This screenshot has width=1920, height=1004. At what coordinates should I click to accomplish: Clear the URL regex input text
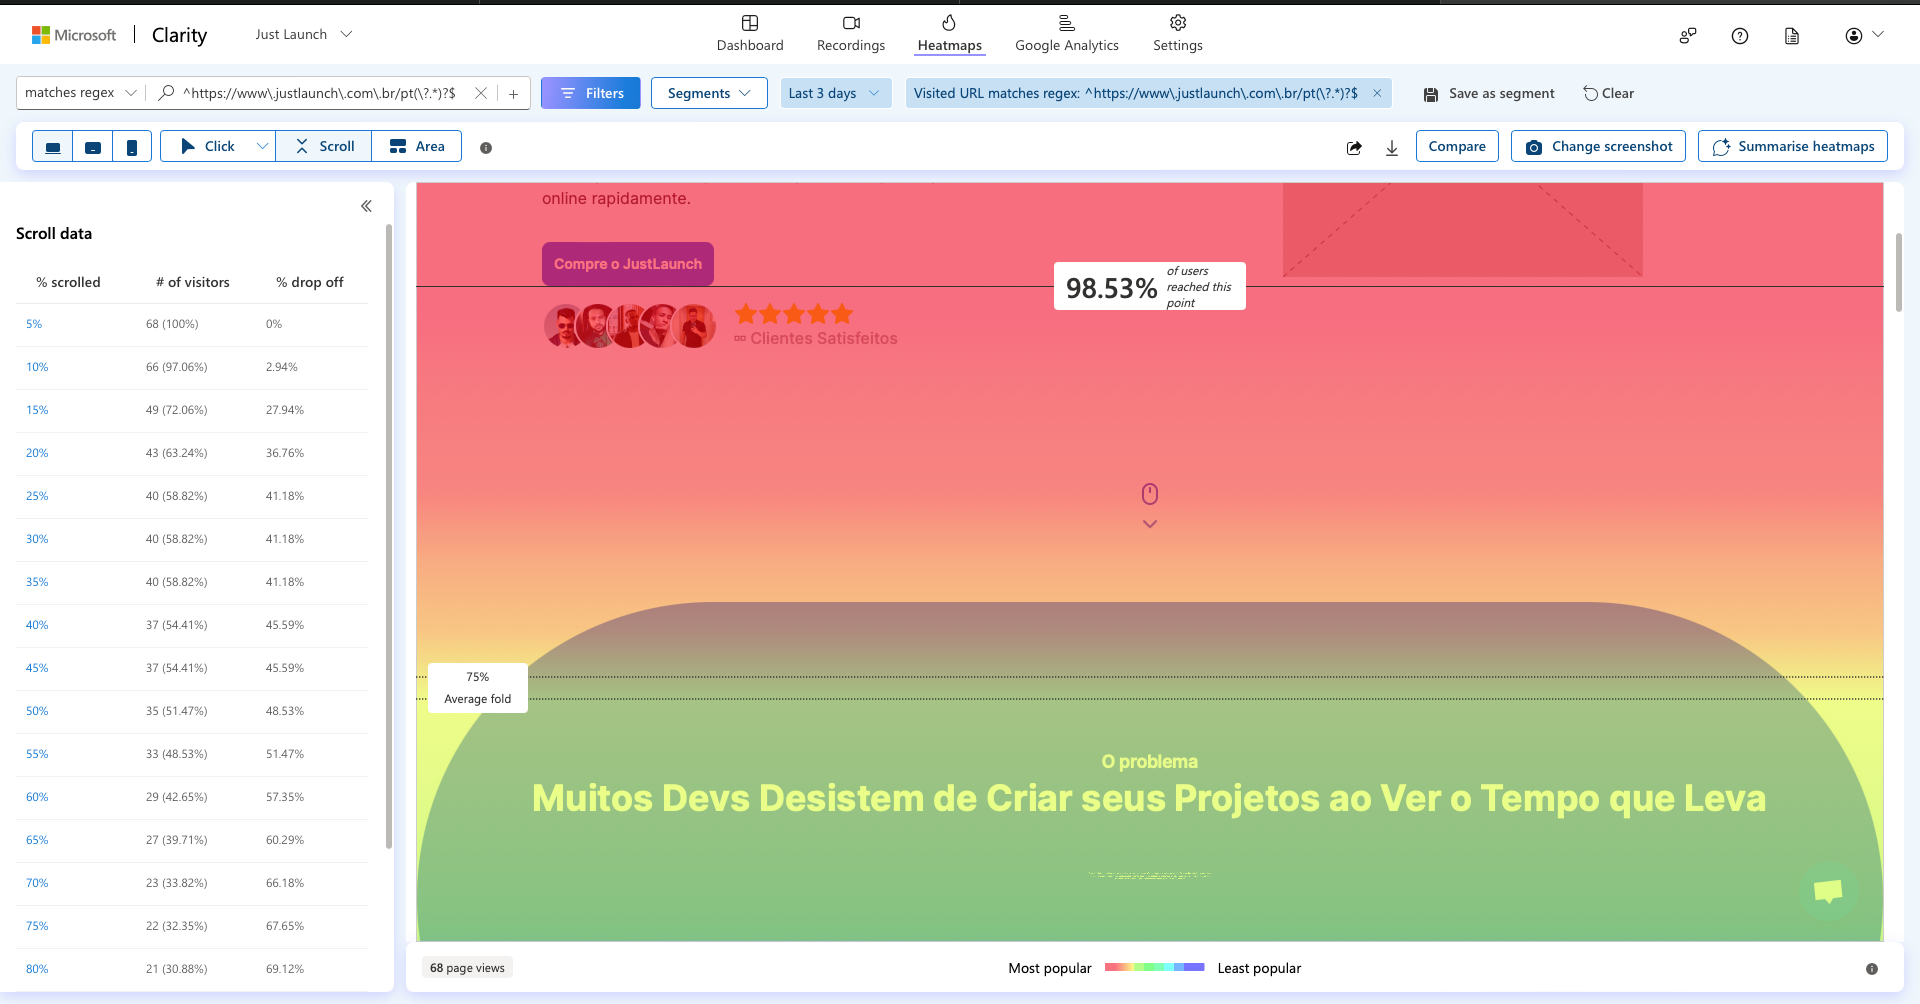[x=481, y=93]
